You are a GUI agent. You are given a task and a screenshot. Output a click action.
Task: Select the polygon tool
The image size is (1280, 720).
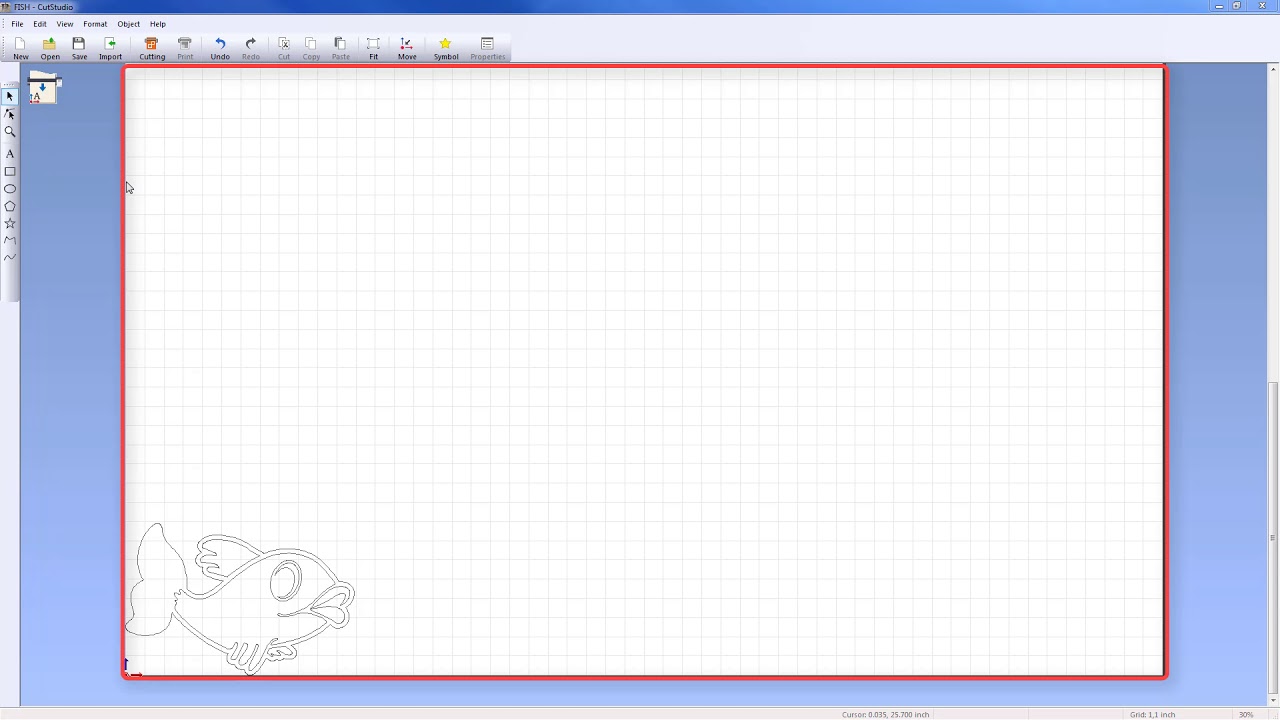pyautogui.click(x=10, y=206)
